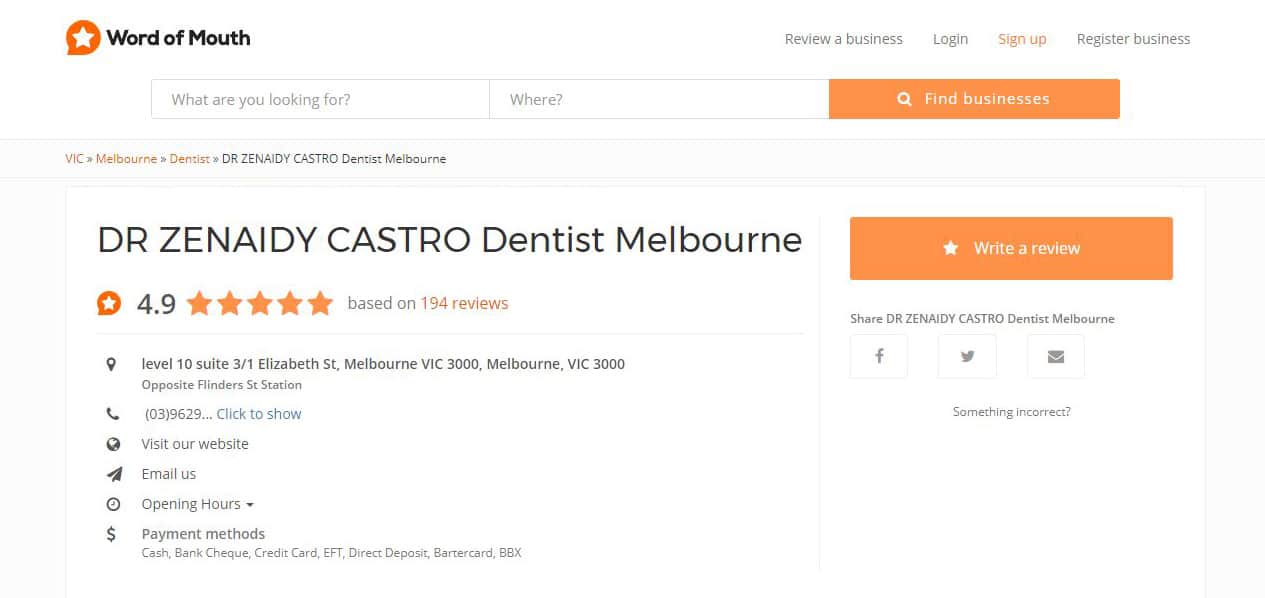The image size is (1265, 598).
Task: Click the orange rating badge icon
Action: [109, 303]
